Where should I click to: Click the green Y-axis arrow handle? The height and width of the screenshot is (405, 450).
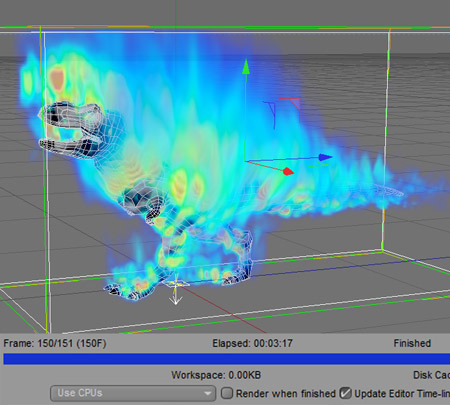pyautogui.click(x=246, y=67)
